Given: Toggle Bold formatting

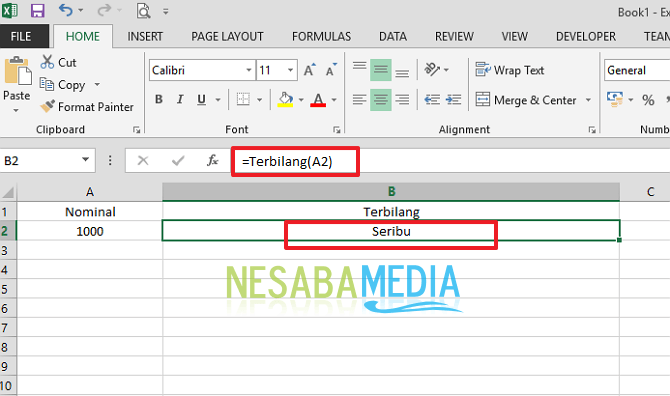Looking at the screenshot, I should [159, 100].
